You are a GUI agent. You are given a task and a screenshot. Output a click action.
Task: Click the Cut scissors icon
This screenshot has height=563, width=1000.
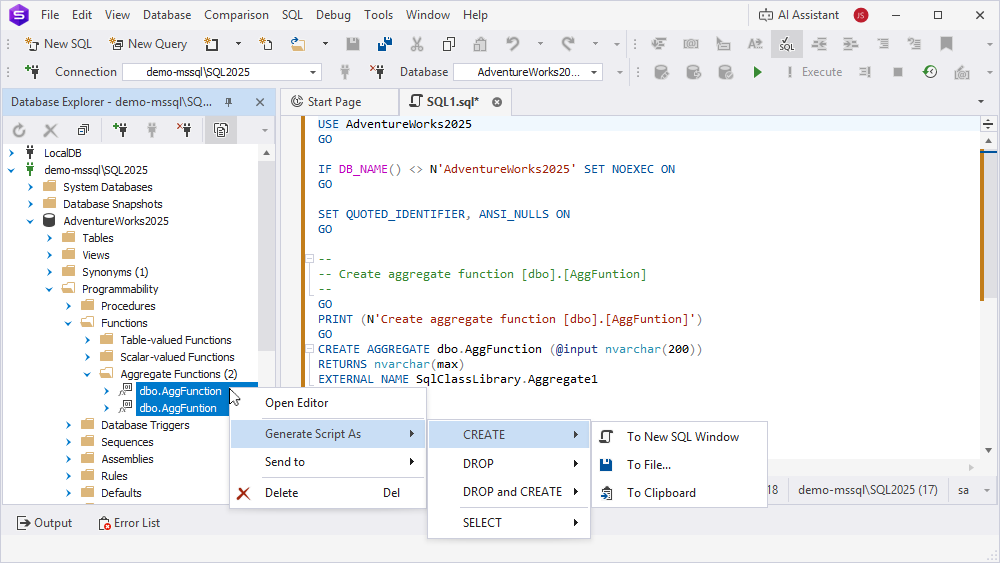[x=416, y=44]
